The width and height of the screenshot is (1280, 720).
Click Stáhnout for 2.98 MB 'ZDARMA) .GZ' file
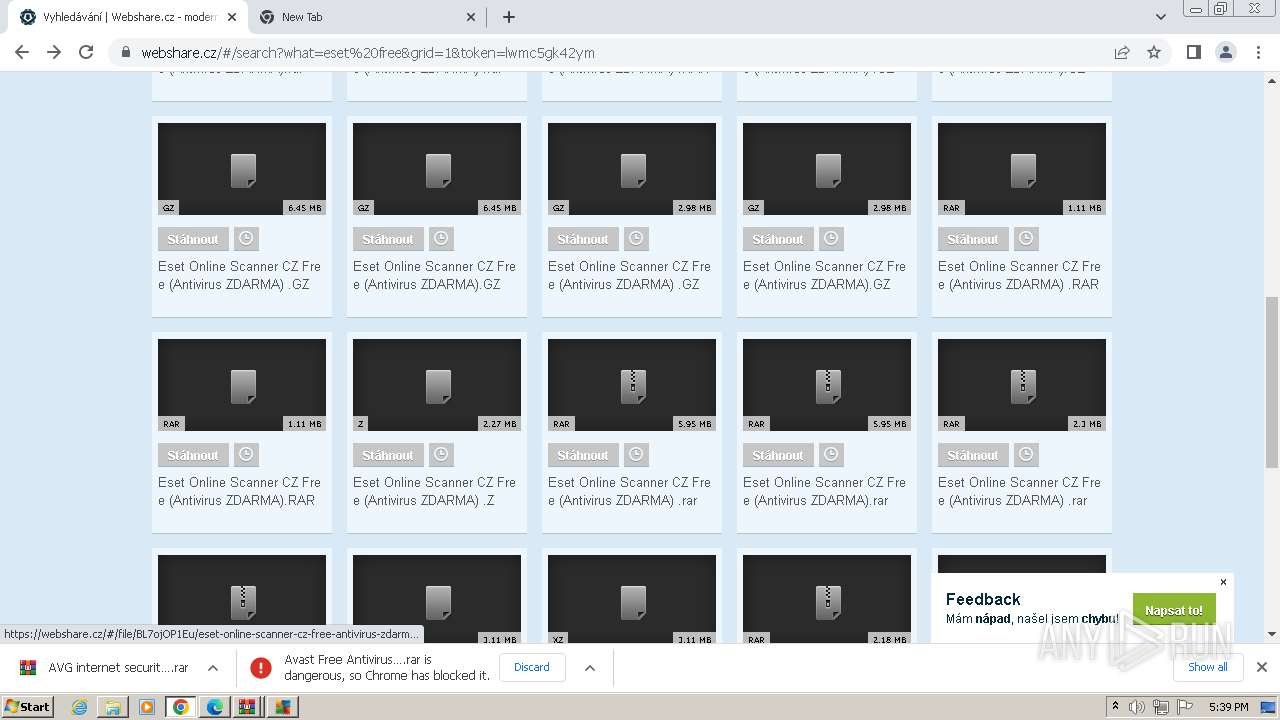(x=583, y=239)
